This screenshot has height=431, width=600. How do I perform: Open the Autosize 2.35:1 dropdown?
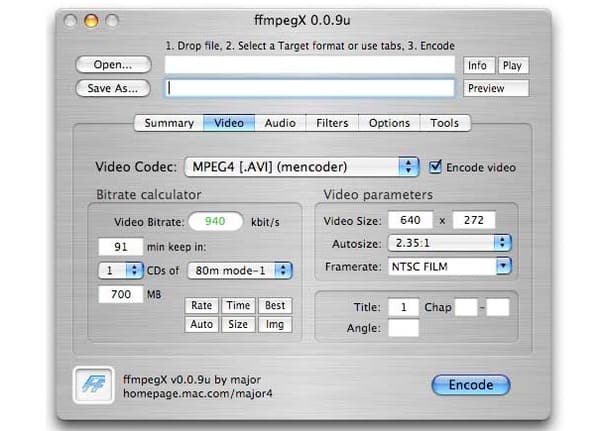pyautogui.click(x=449, y=243)
